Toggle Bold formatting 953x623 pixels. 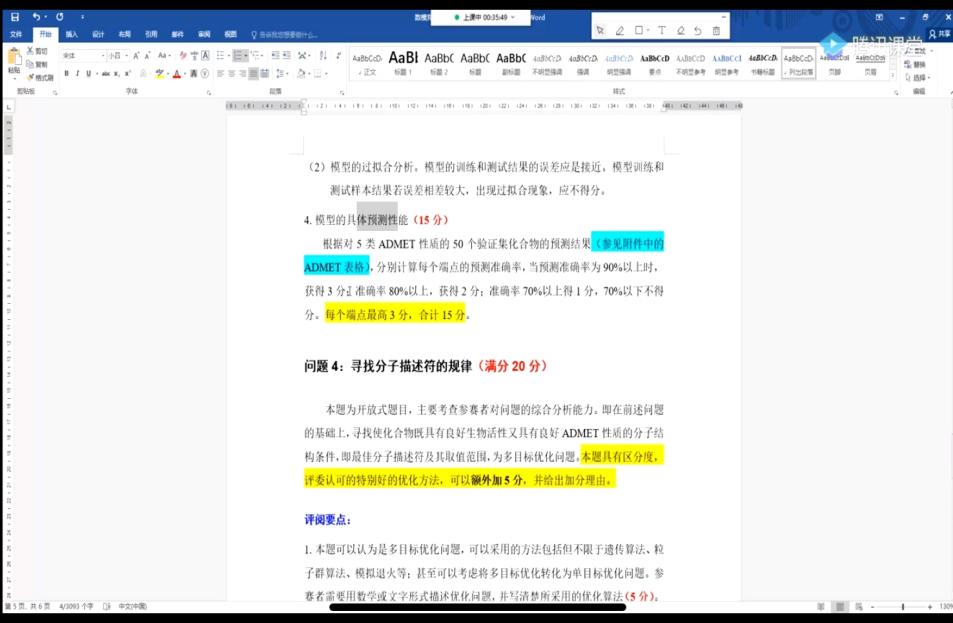pos(67,73)
